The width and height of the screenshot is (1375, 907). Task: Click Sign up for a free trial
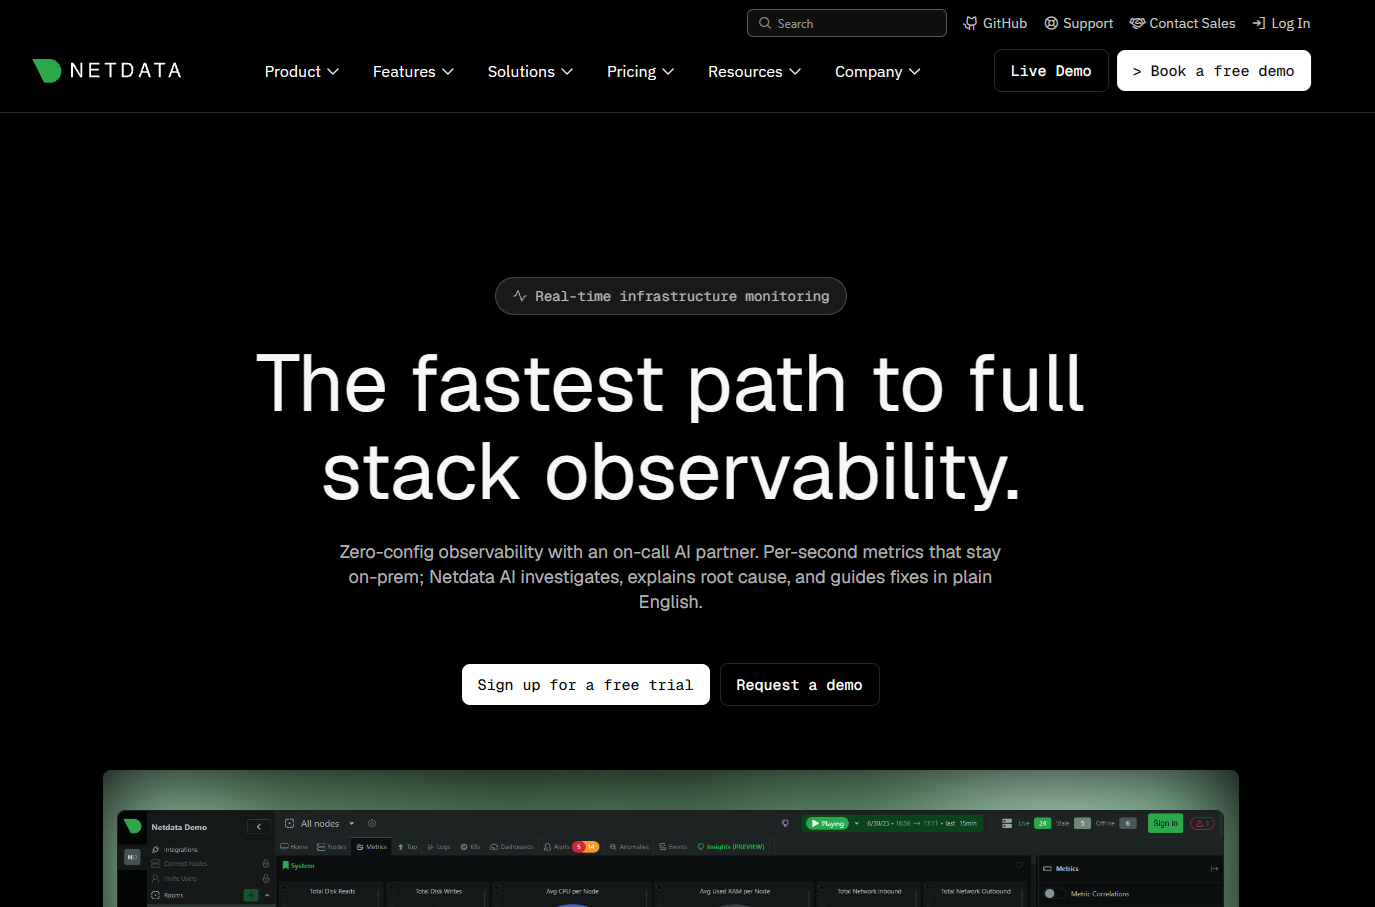(x=585, y=685)
